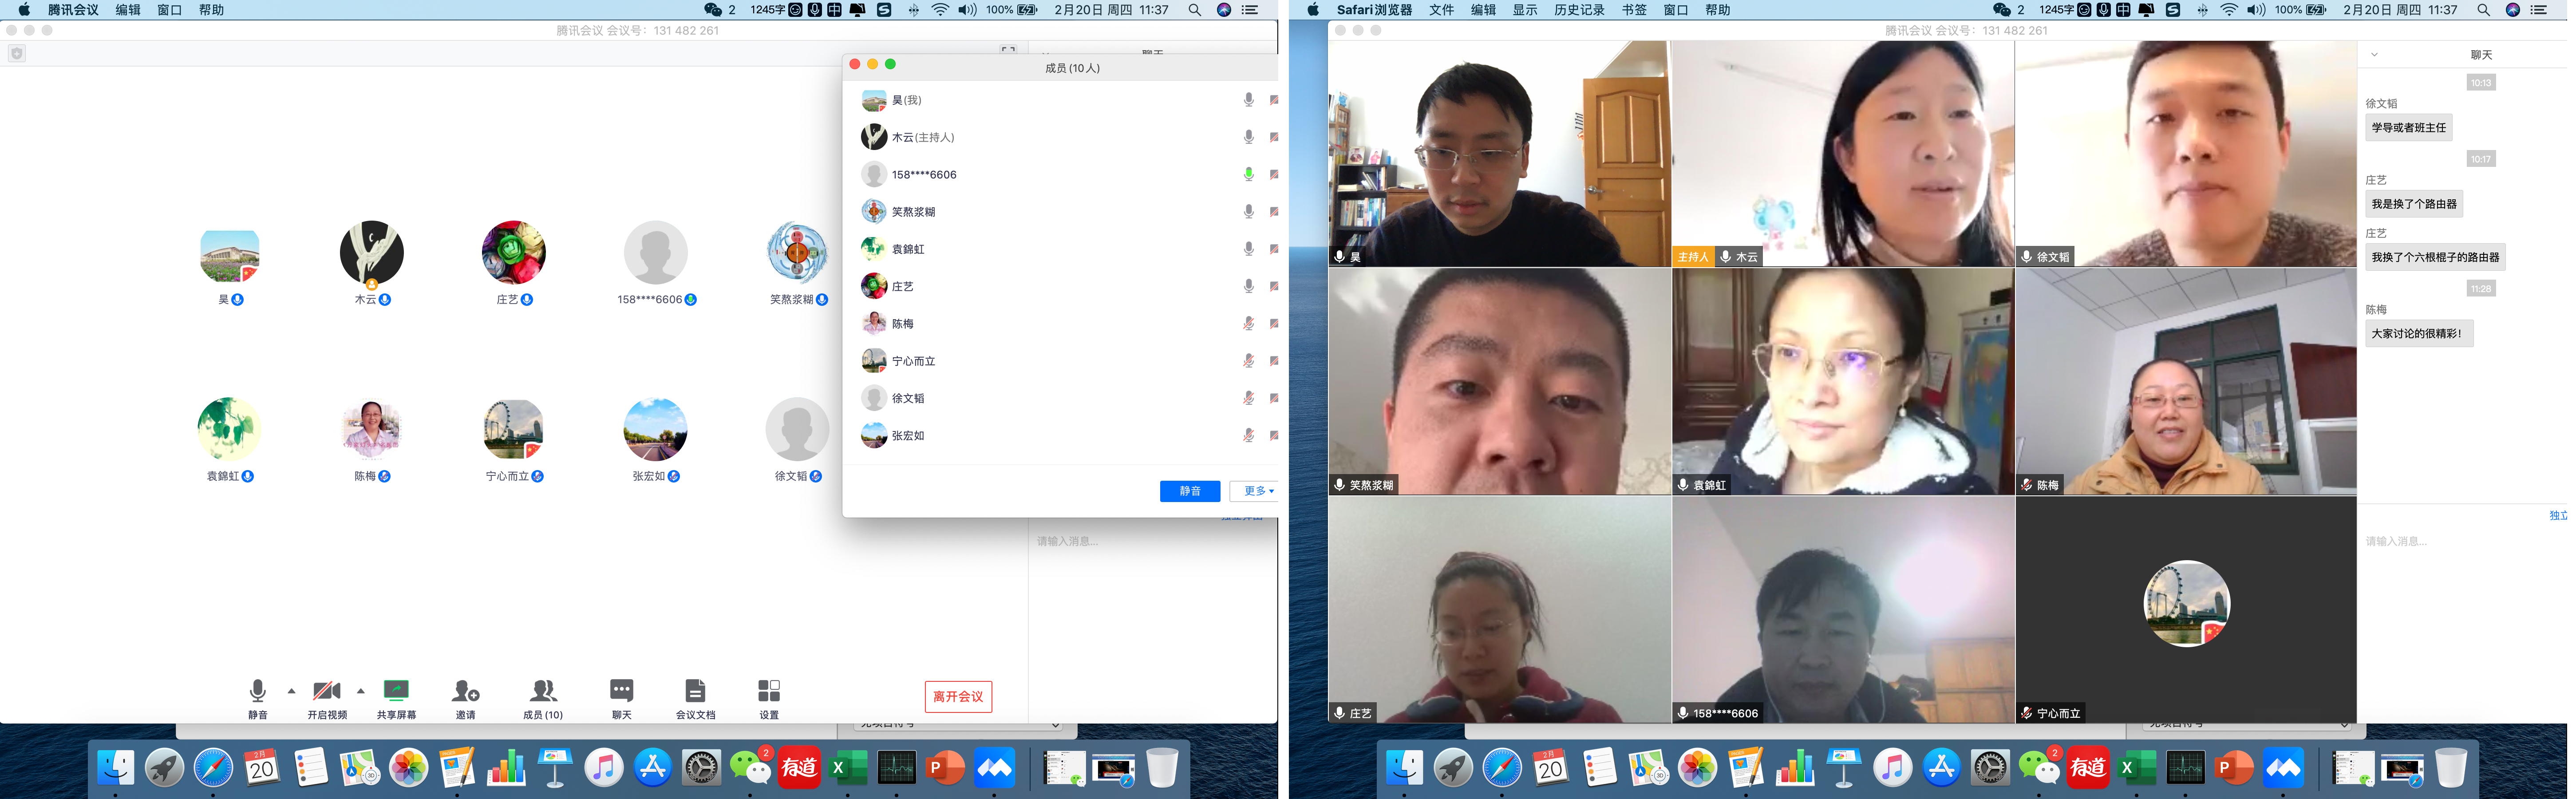This screenshot has height=799, width=2576.
Task: Open the 历史记录 menu
Action: click(1579, 10)
